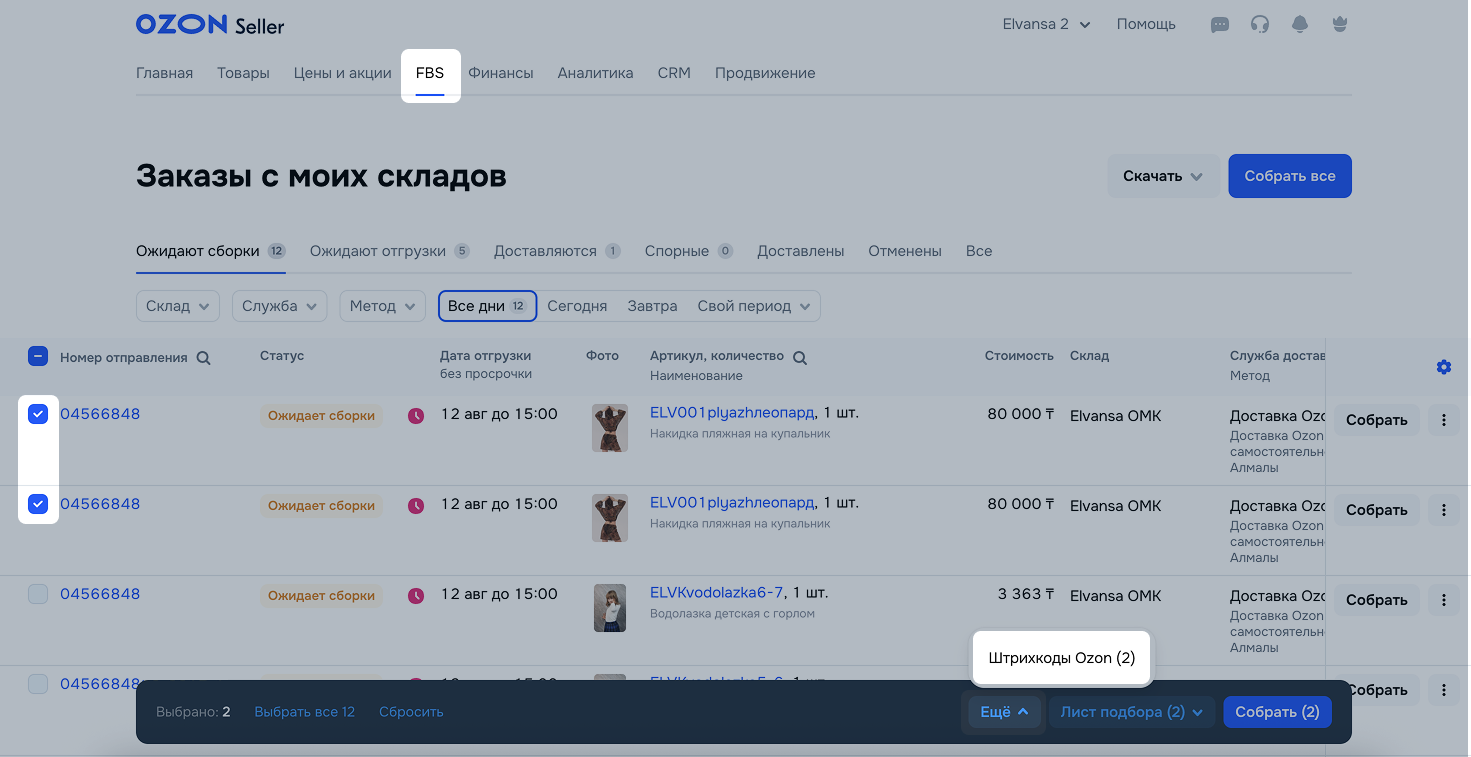Switch to Отменены tab
The width and height of the screenshot is (1471, 757).
point(905,251)
